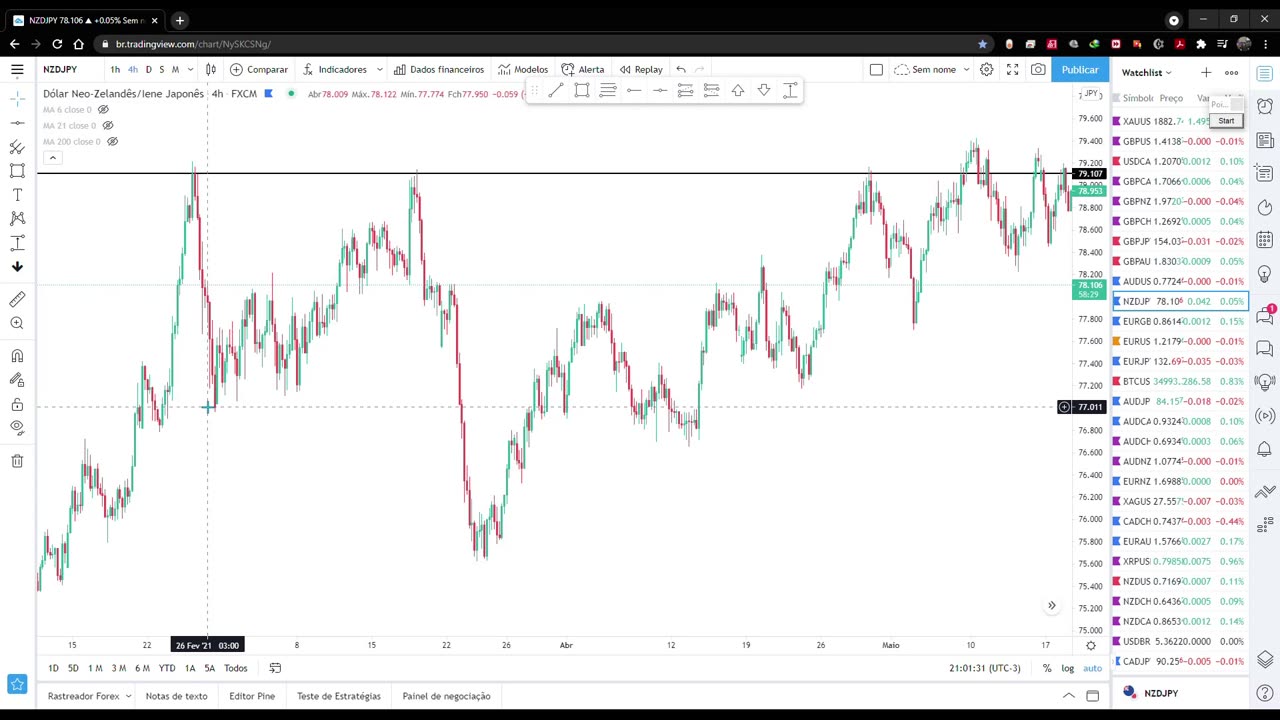Select trend line from favorites toolbar
1280x720 pixels.
555,90
